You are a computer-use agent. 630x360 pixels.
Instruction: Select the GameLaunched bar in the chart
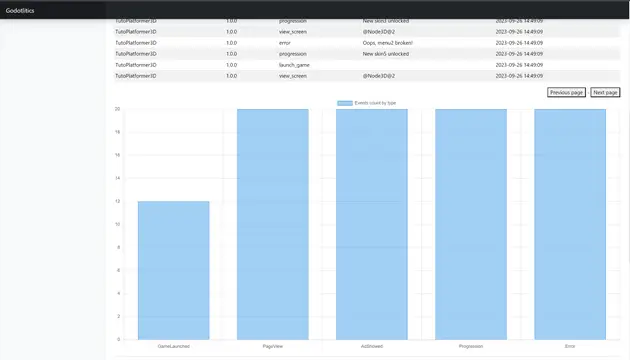click(x=174, y=270)
